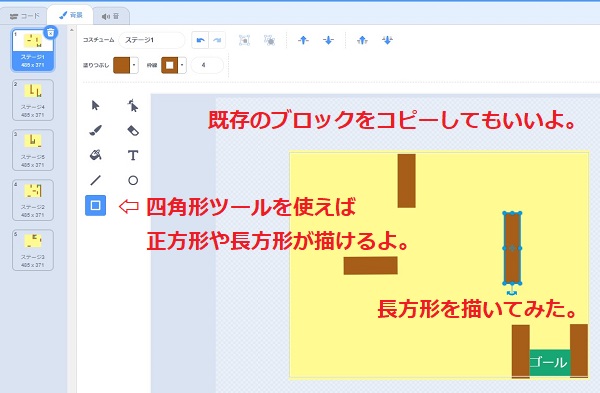Click the Redo button
This screenshot has height=393, width=600.
[217, 40]
